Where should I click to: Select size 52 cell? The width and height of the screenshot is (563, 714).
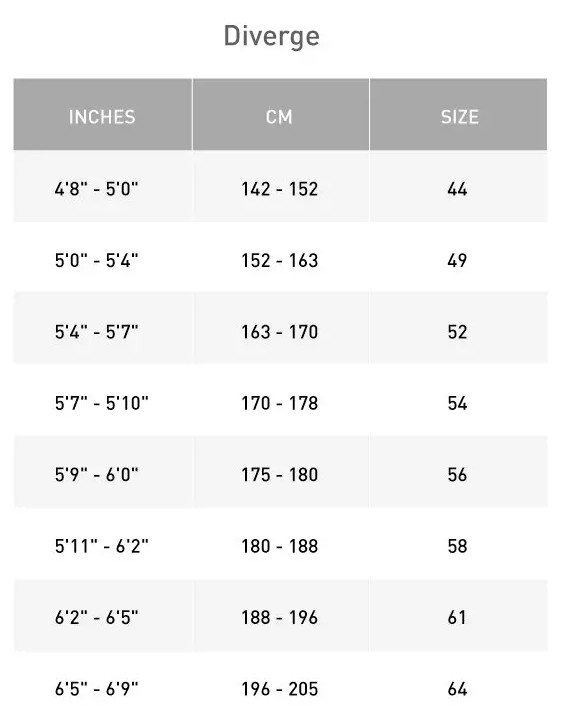[458, 330]
